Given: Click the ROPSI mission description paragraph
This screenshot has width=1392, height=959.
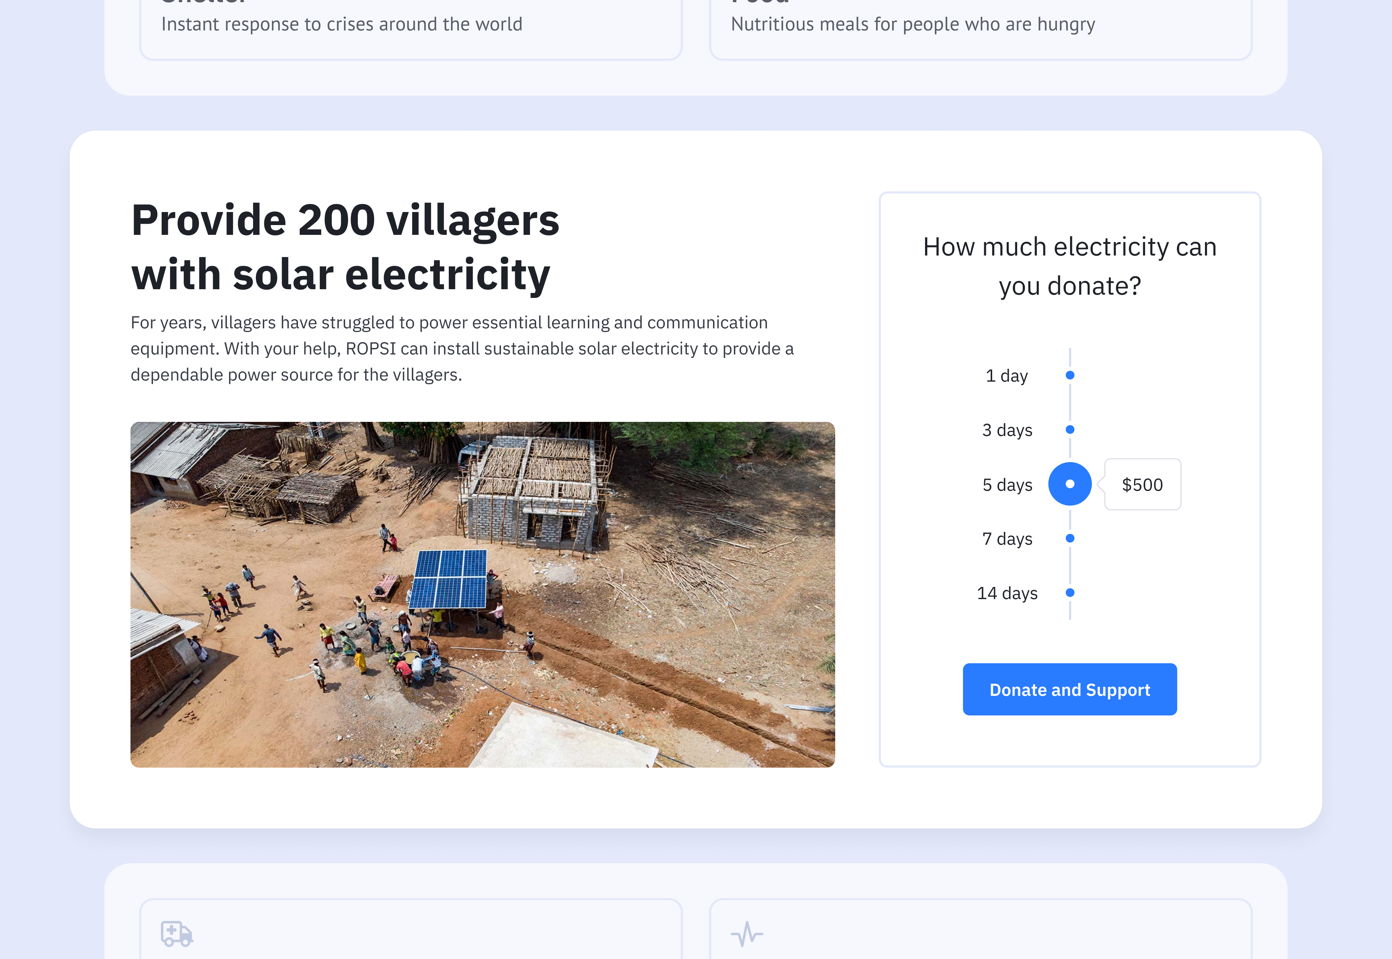Looking at the screenshot, I should pos(462,348).
